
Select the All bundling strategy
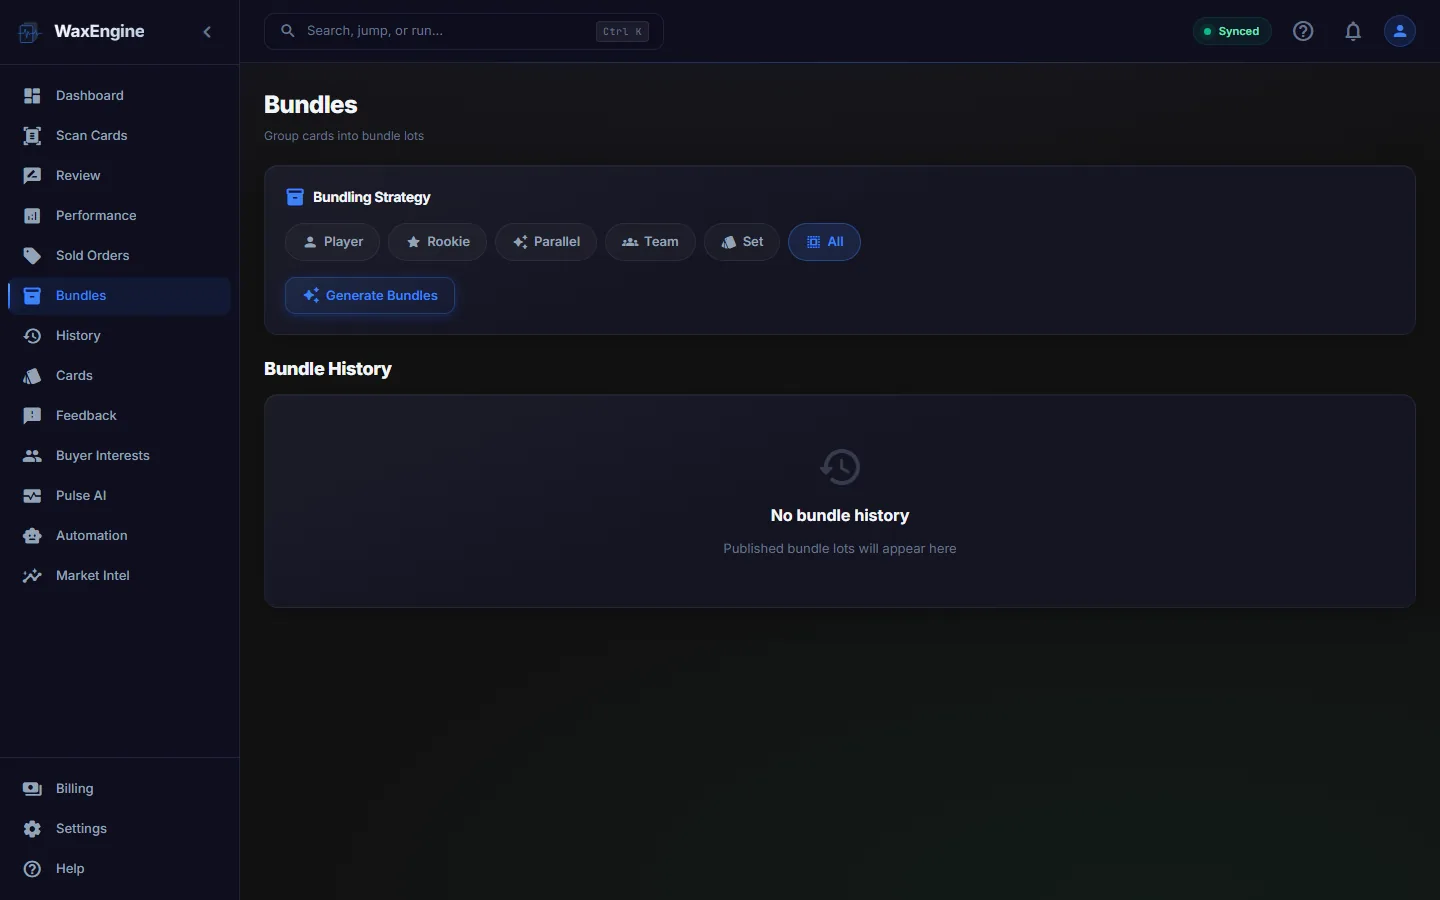coord(824,242)
